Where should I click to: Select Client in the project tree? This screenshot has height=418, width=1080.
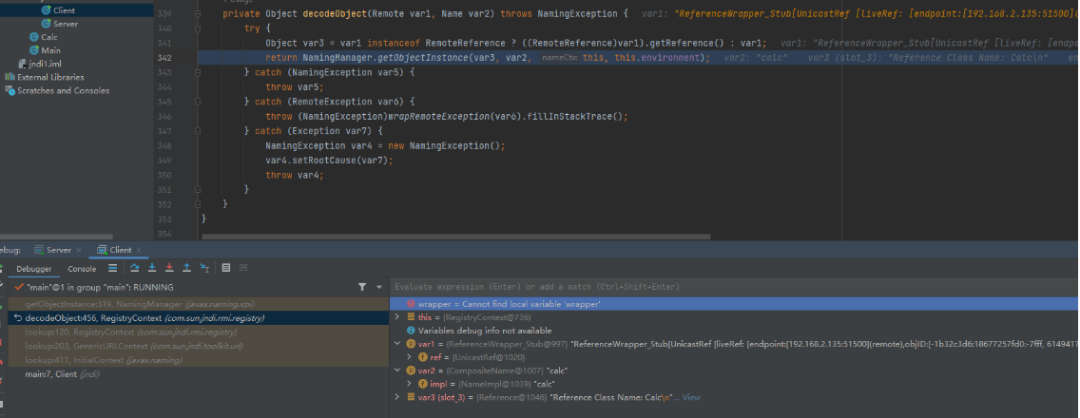(64, 10)
